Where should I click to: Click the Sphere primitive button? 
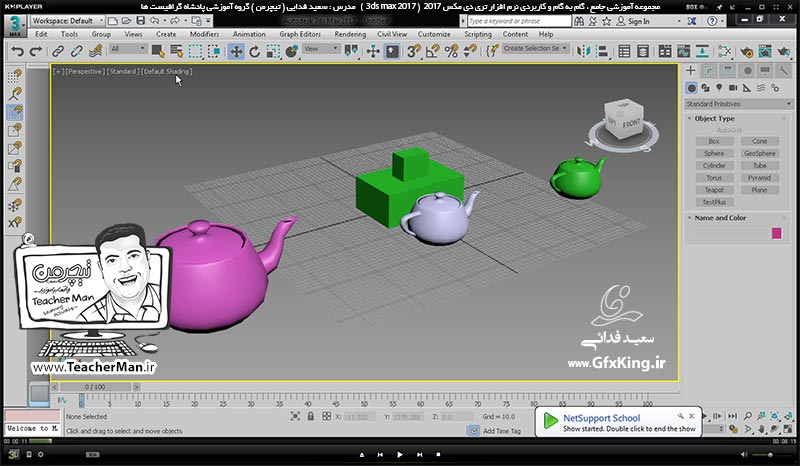(x=714, y=154)
